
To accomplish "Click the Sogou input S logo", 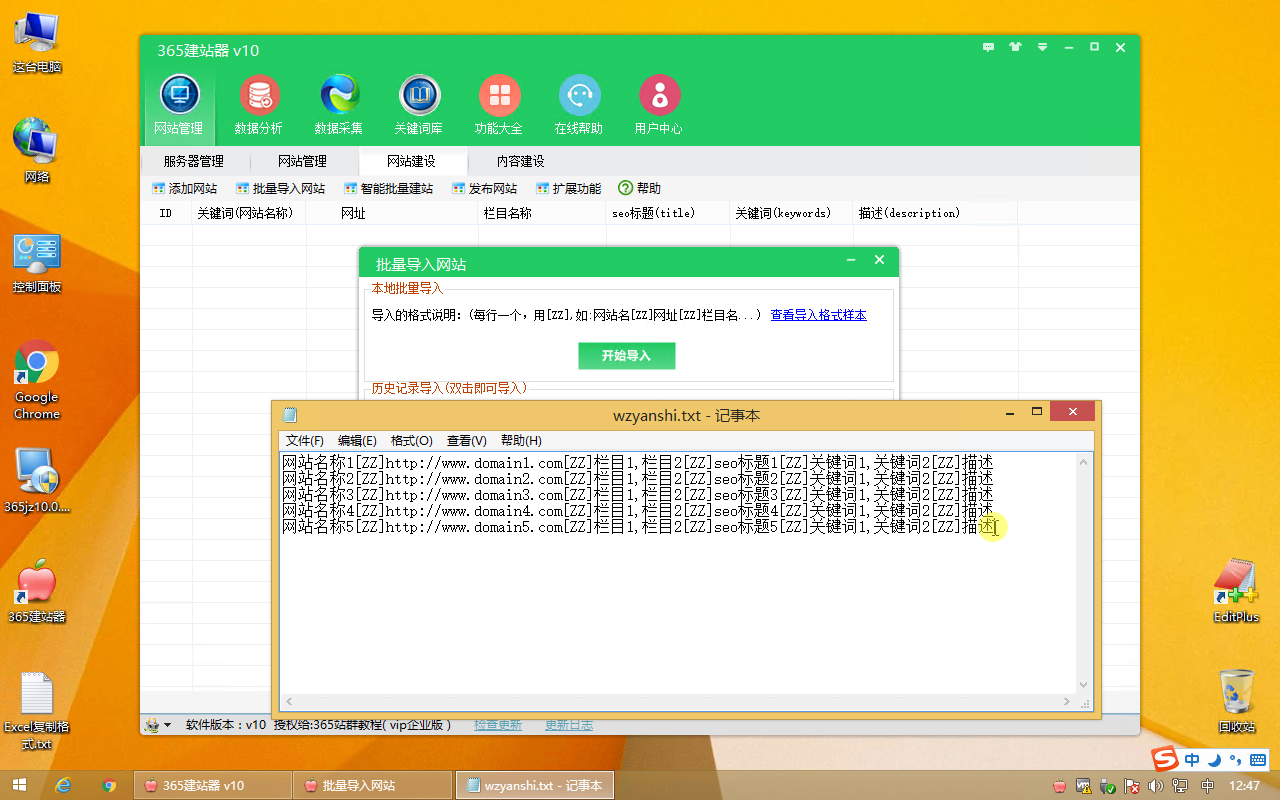I will [x=1163, y=759].
